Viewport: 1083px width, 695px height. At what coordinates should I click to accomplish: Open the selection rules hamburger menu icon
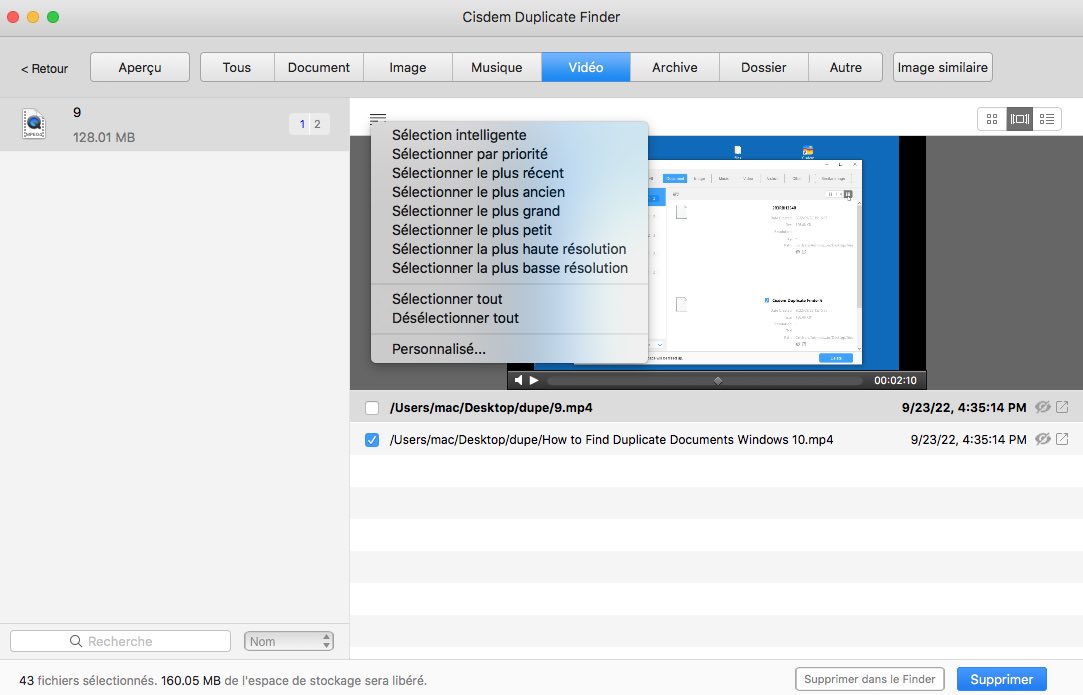tap(377, 118)
